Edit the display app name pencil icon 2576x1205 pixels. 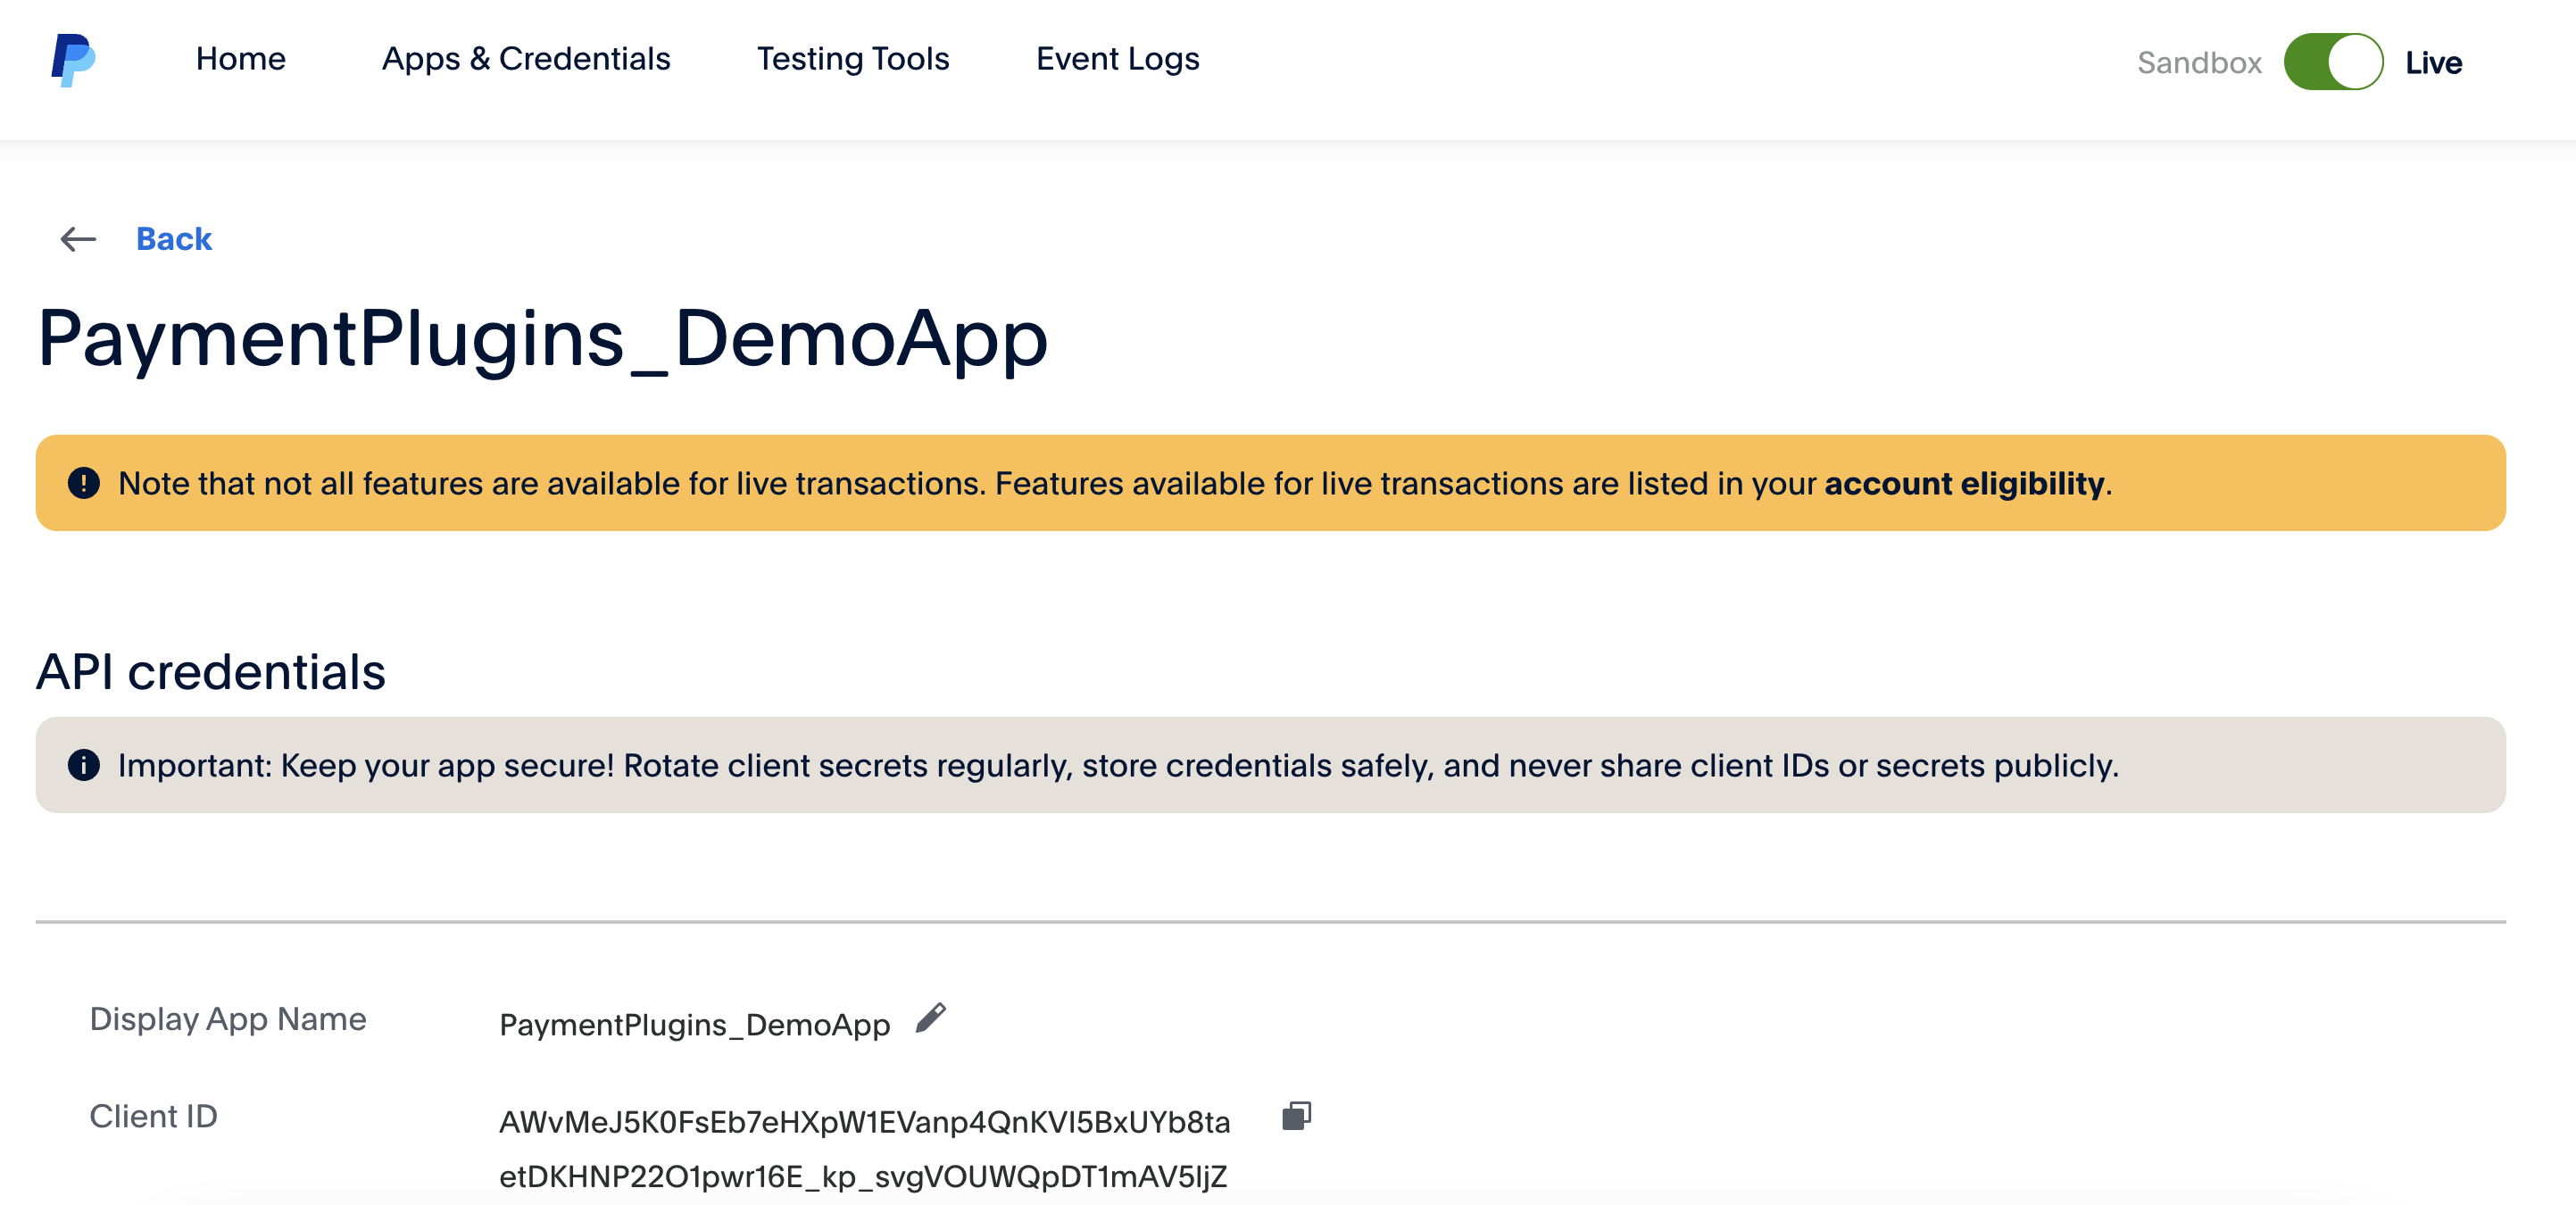pyautogui.click(x=931, y=1018)
